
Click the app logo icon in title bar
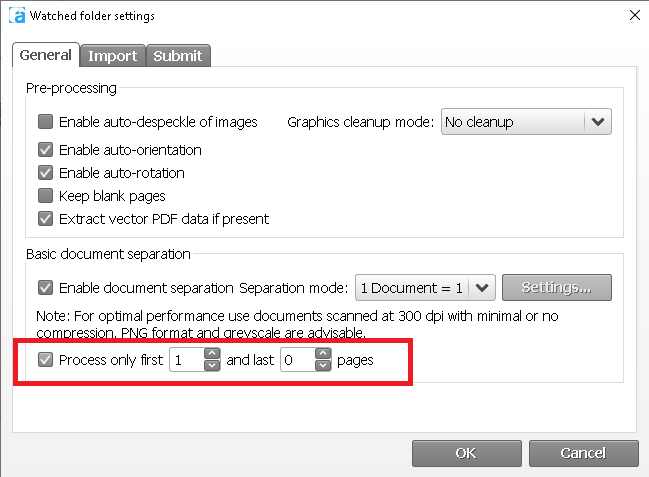click(15, 16)
